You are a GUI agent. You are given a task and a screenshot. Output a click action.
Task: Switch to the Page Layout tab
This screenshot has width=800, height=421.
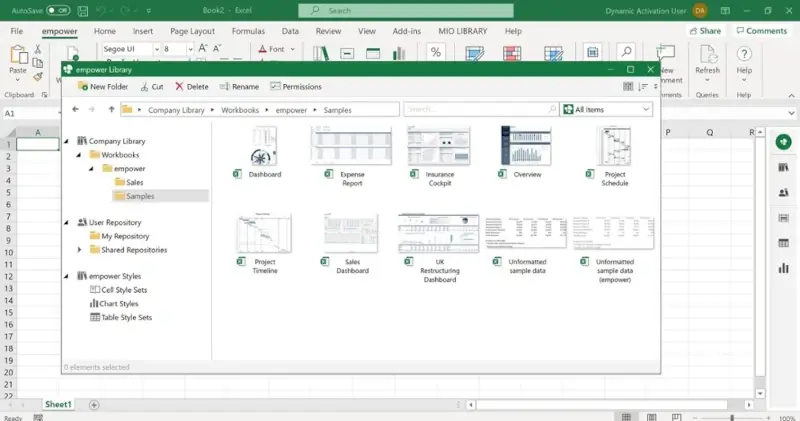point(192,31)
